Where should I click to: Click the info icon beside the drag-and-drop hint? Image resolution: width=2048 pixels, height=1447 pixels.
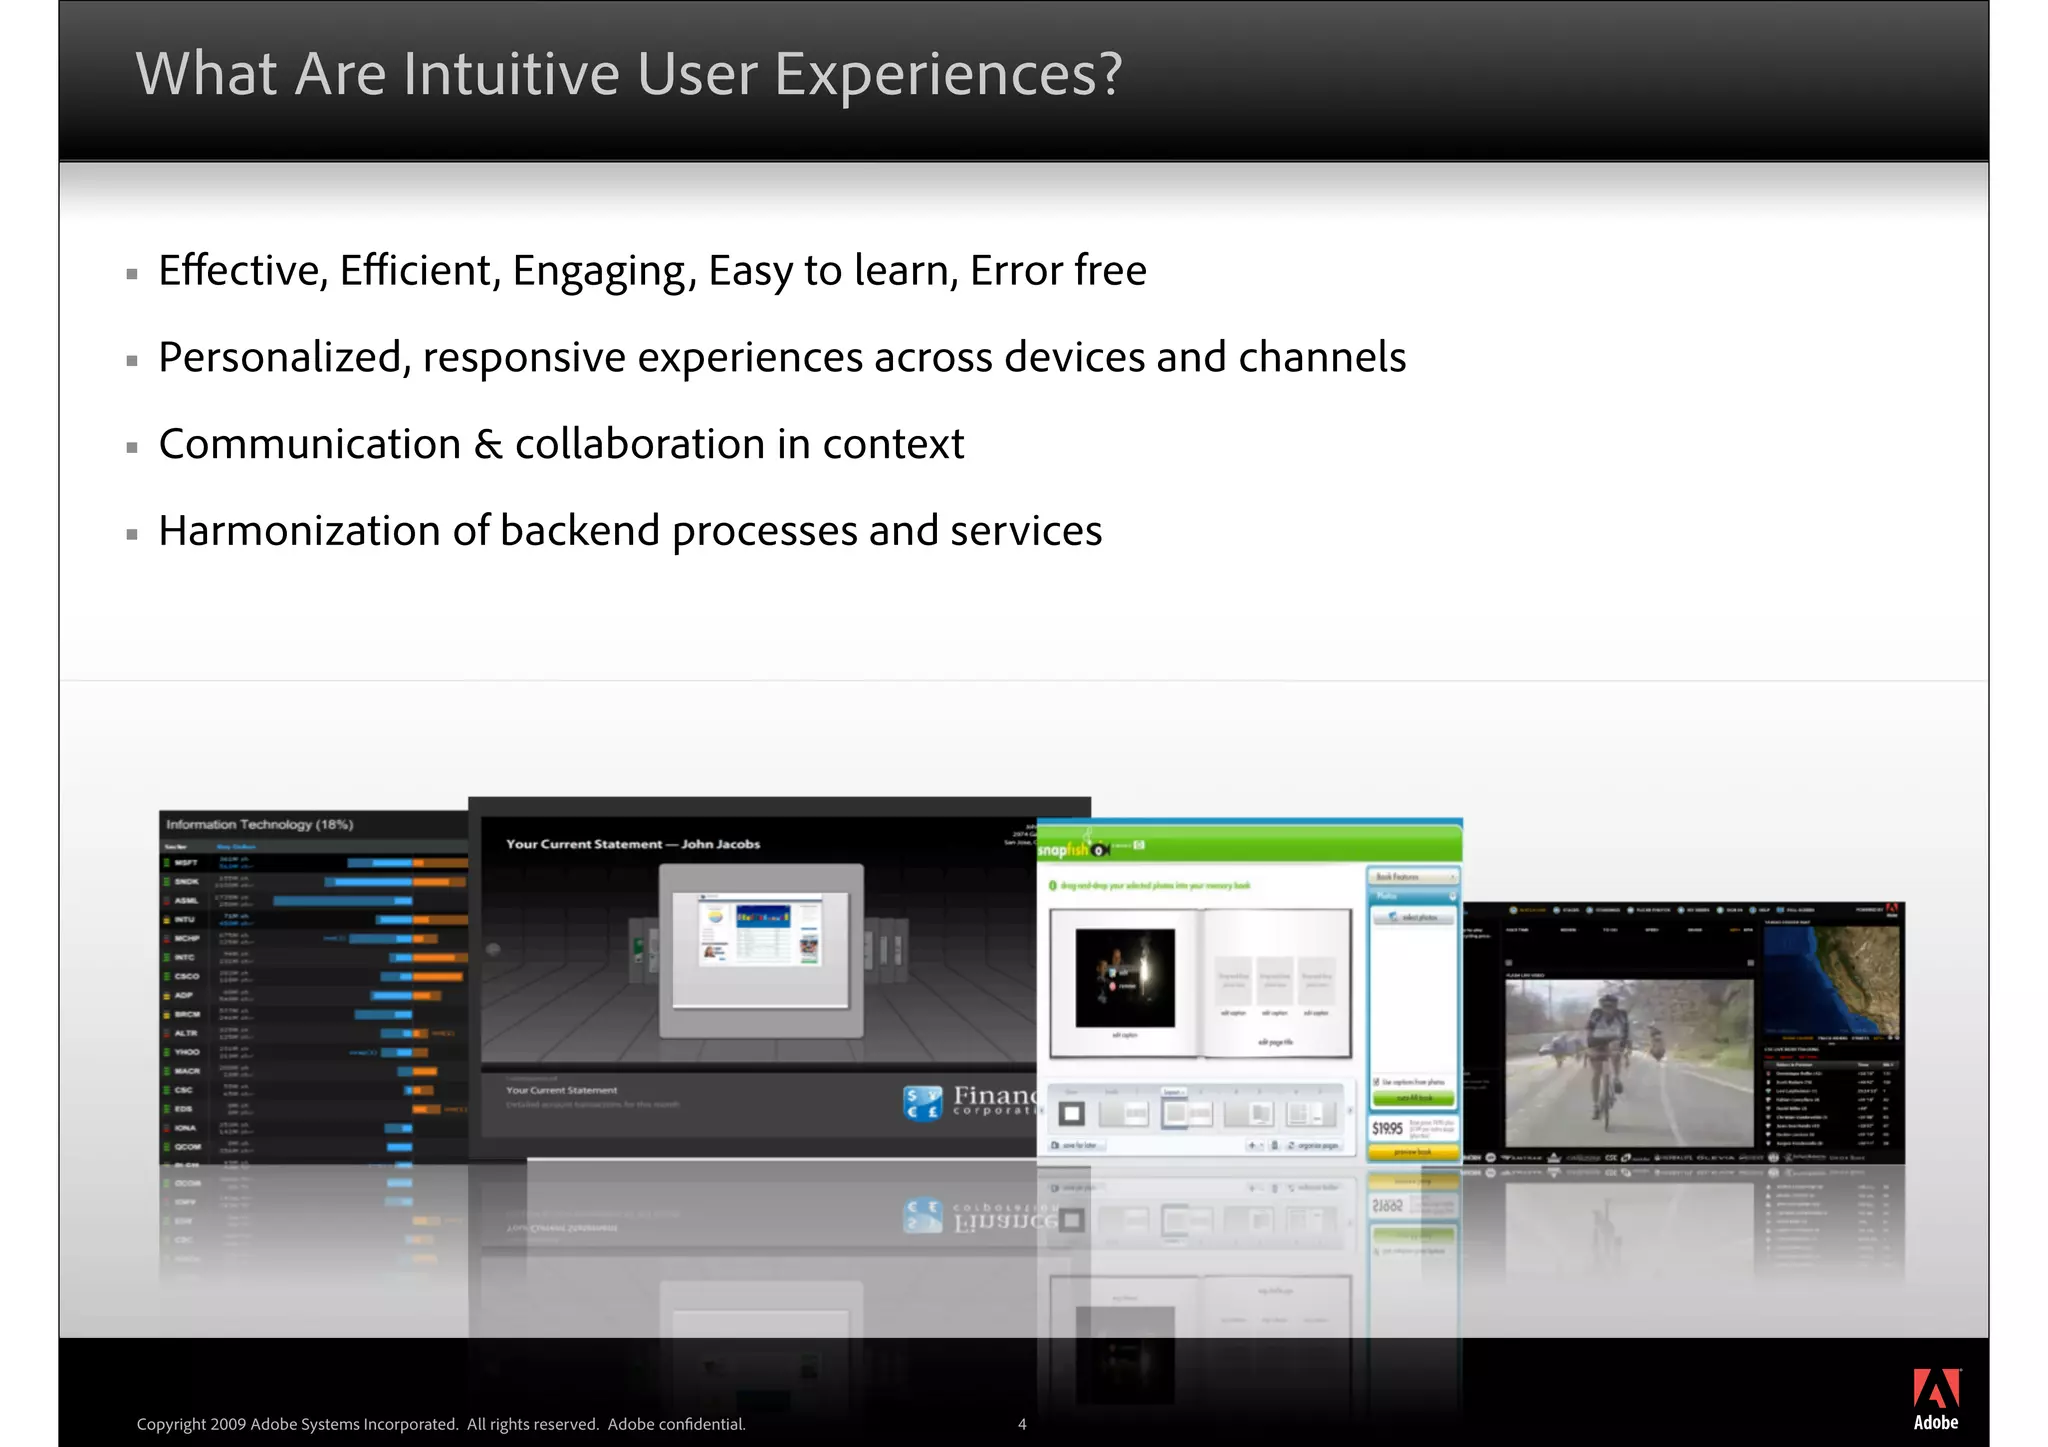click(1053, 886)
